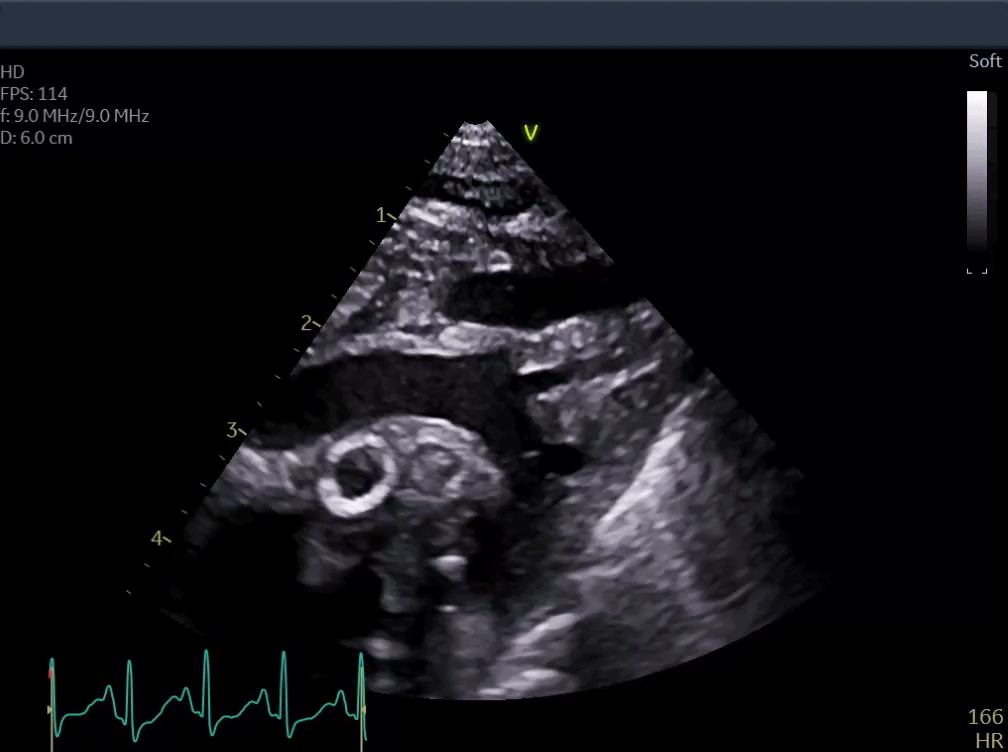
Task: Click the FPS: 114 readout
Action: click(x=34, y=94)
